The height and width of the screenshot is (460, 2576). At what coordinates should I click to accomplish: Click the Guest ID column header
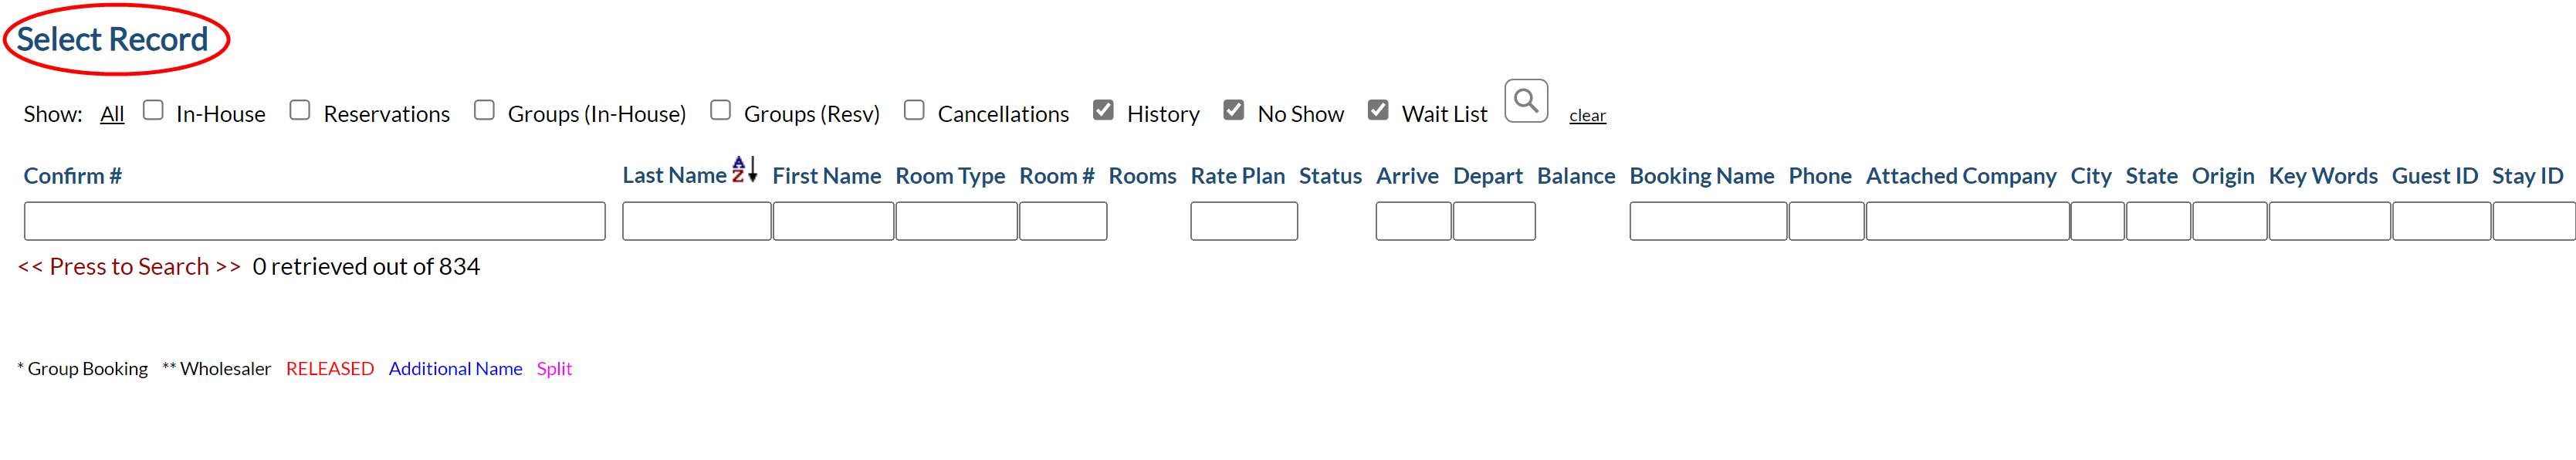(x=2434, y=176)
